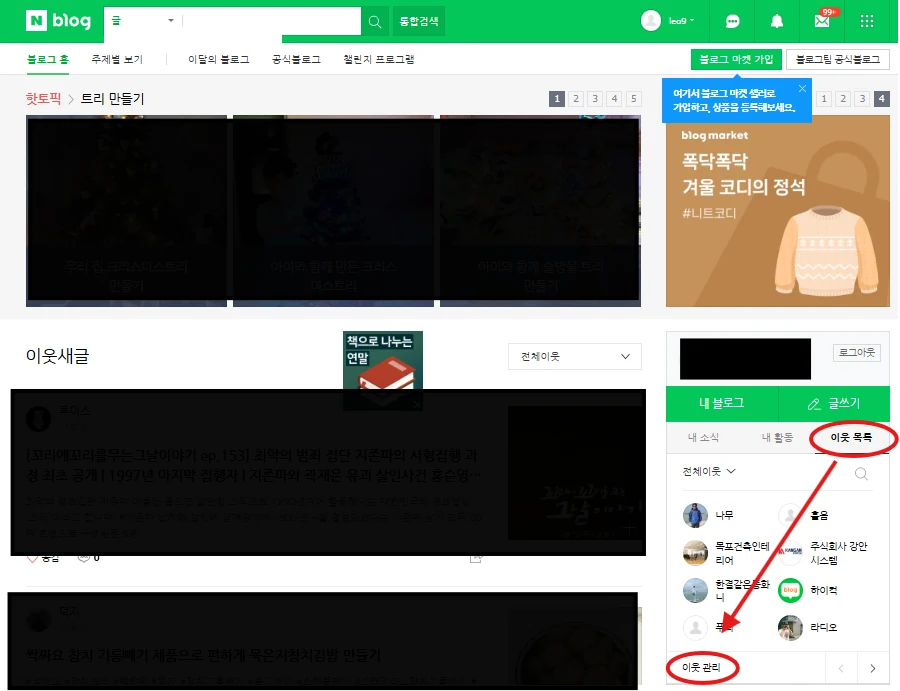Go to hot topic page 2
The image size is (900, 691).
(x=576, y=99)
